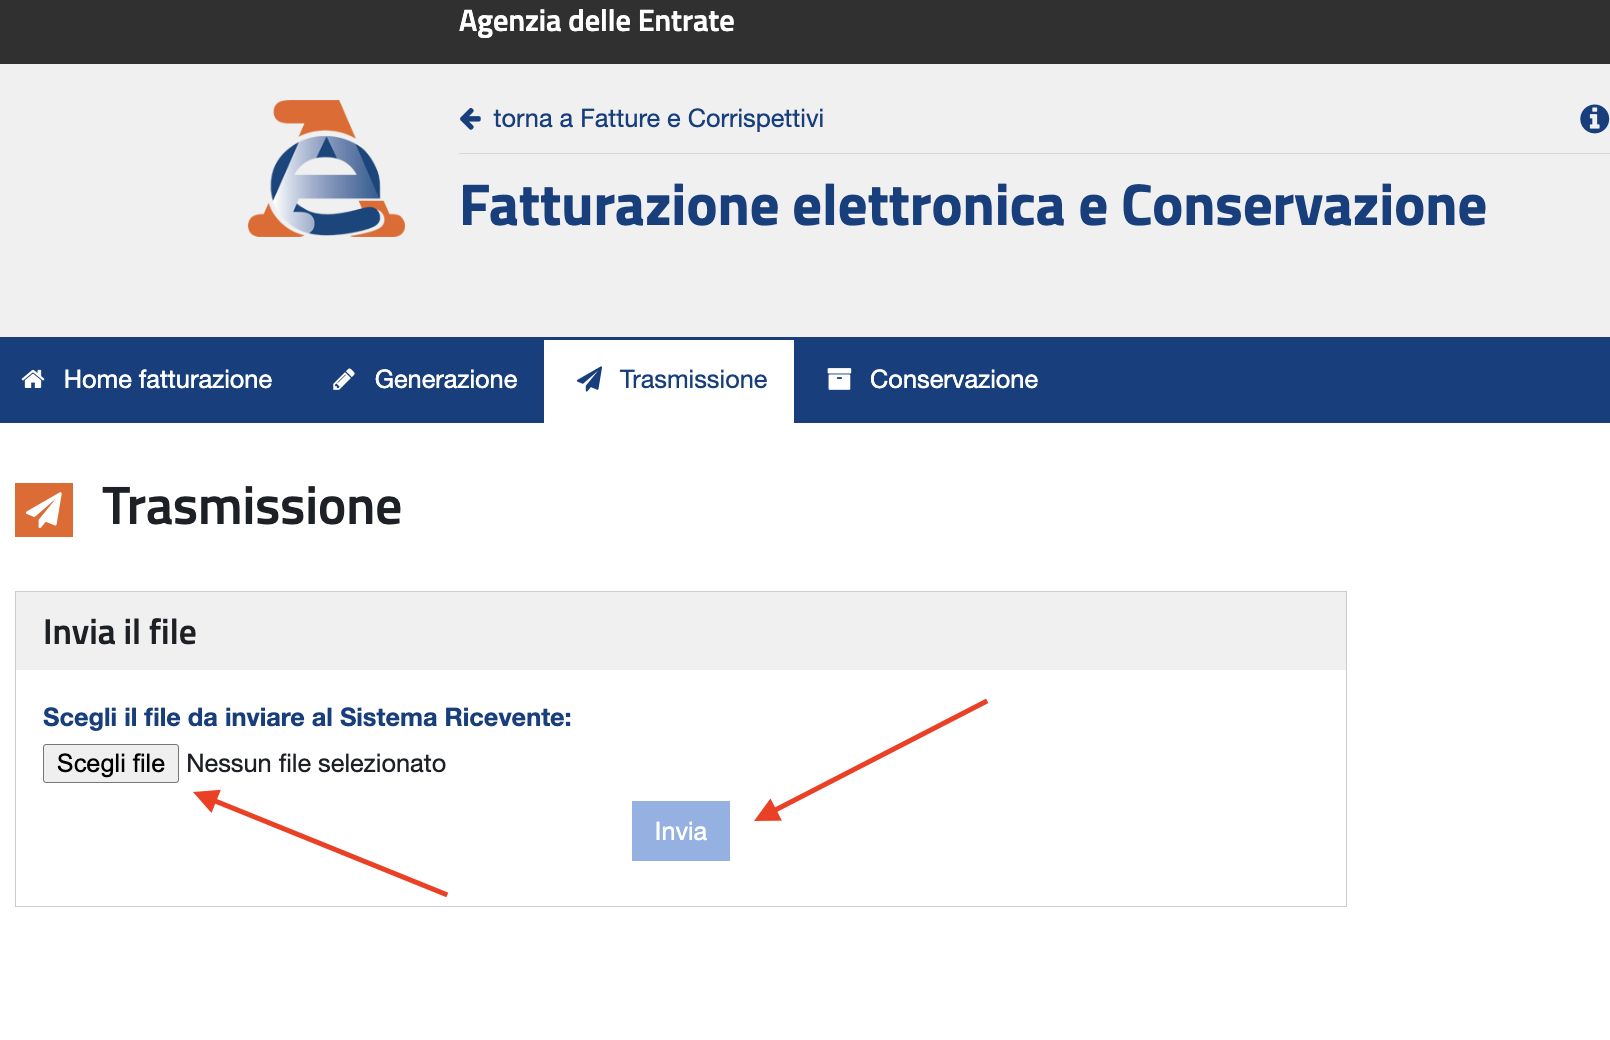Click 'Fatturazione elettronica e Conservazione' title
Screen dimensions: 1610x1040
click(973, 206)
